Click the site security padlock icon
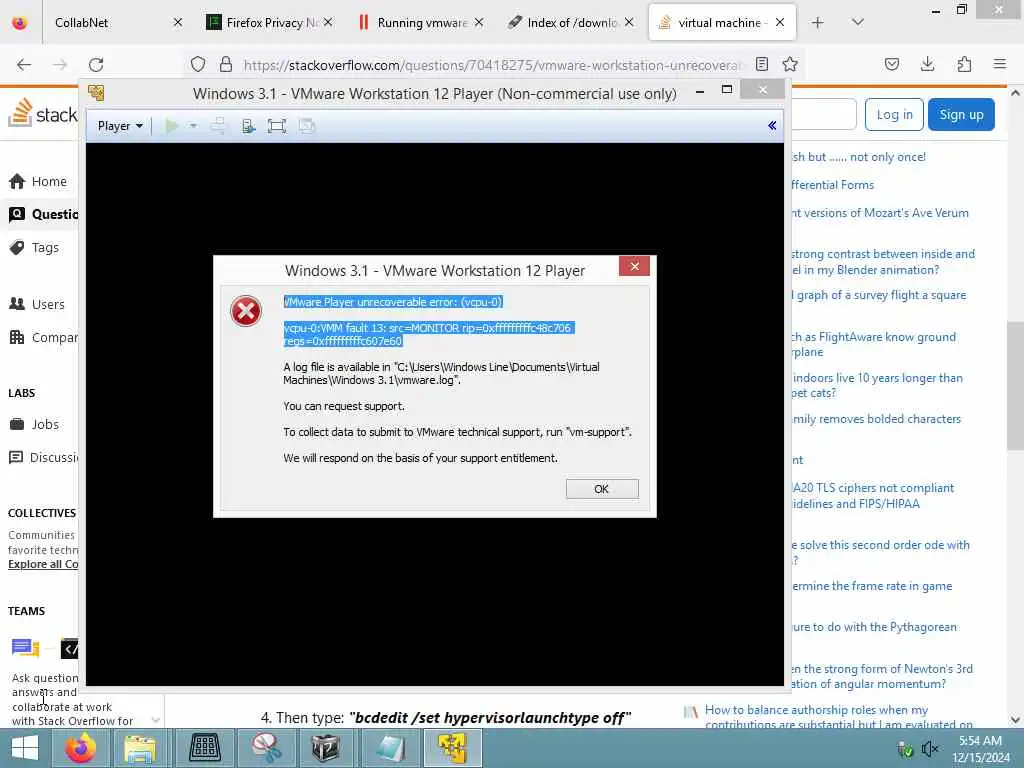This screenshot has width=1024, height=768. (226, 64)
